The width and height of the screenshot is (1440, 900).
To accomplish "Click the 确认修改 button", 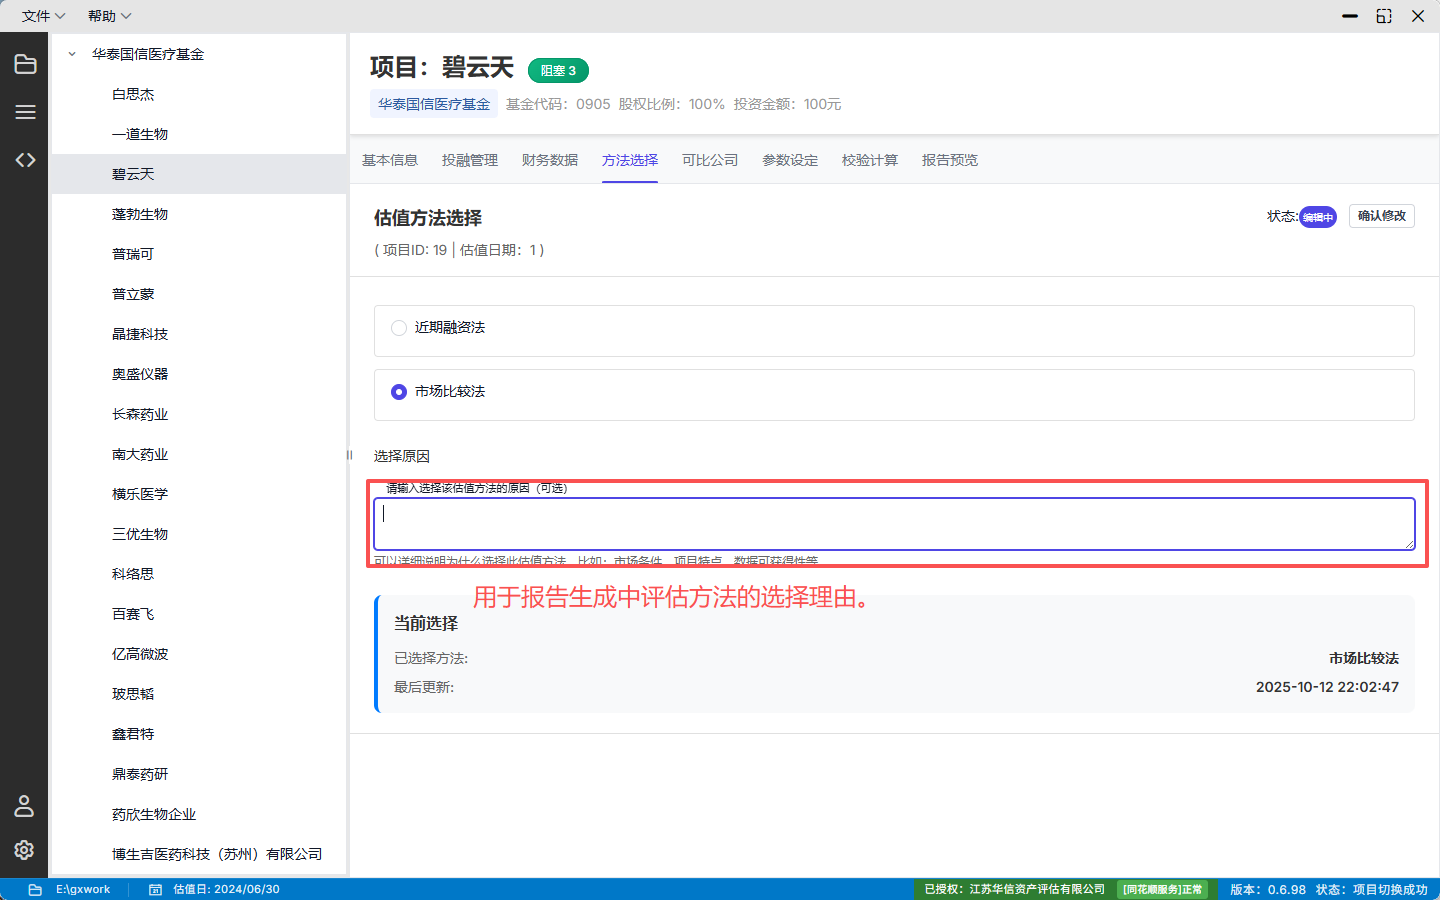I will (1382, 216).
